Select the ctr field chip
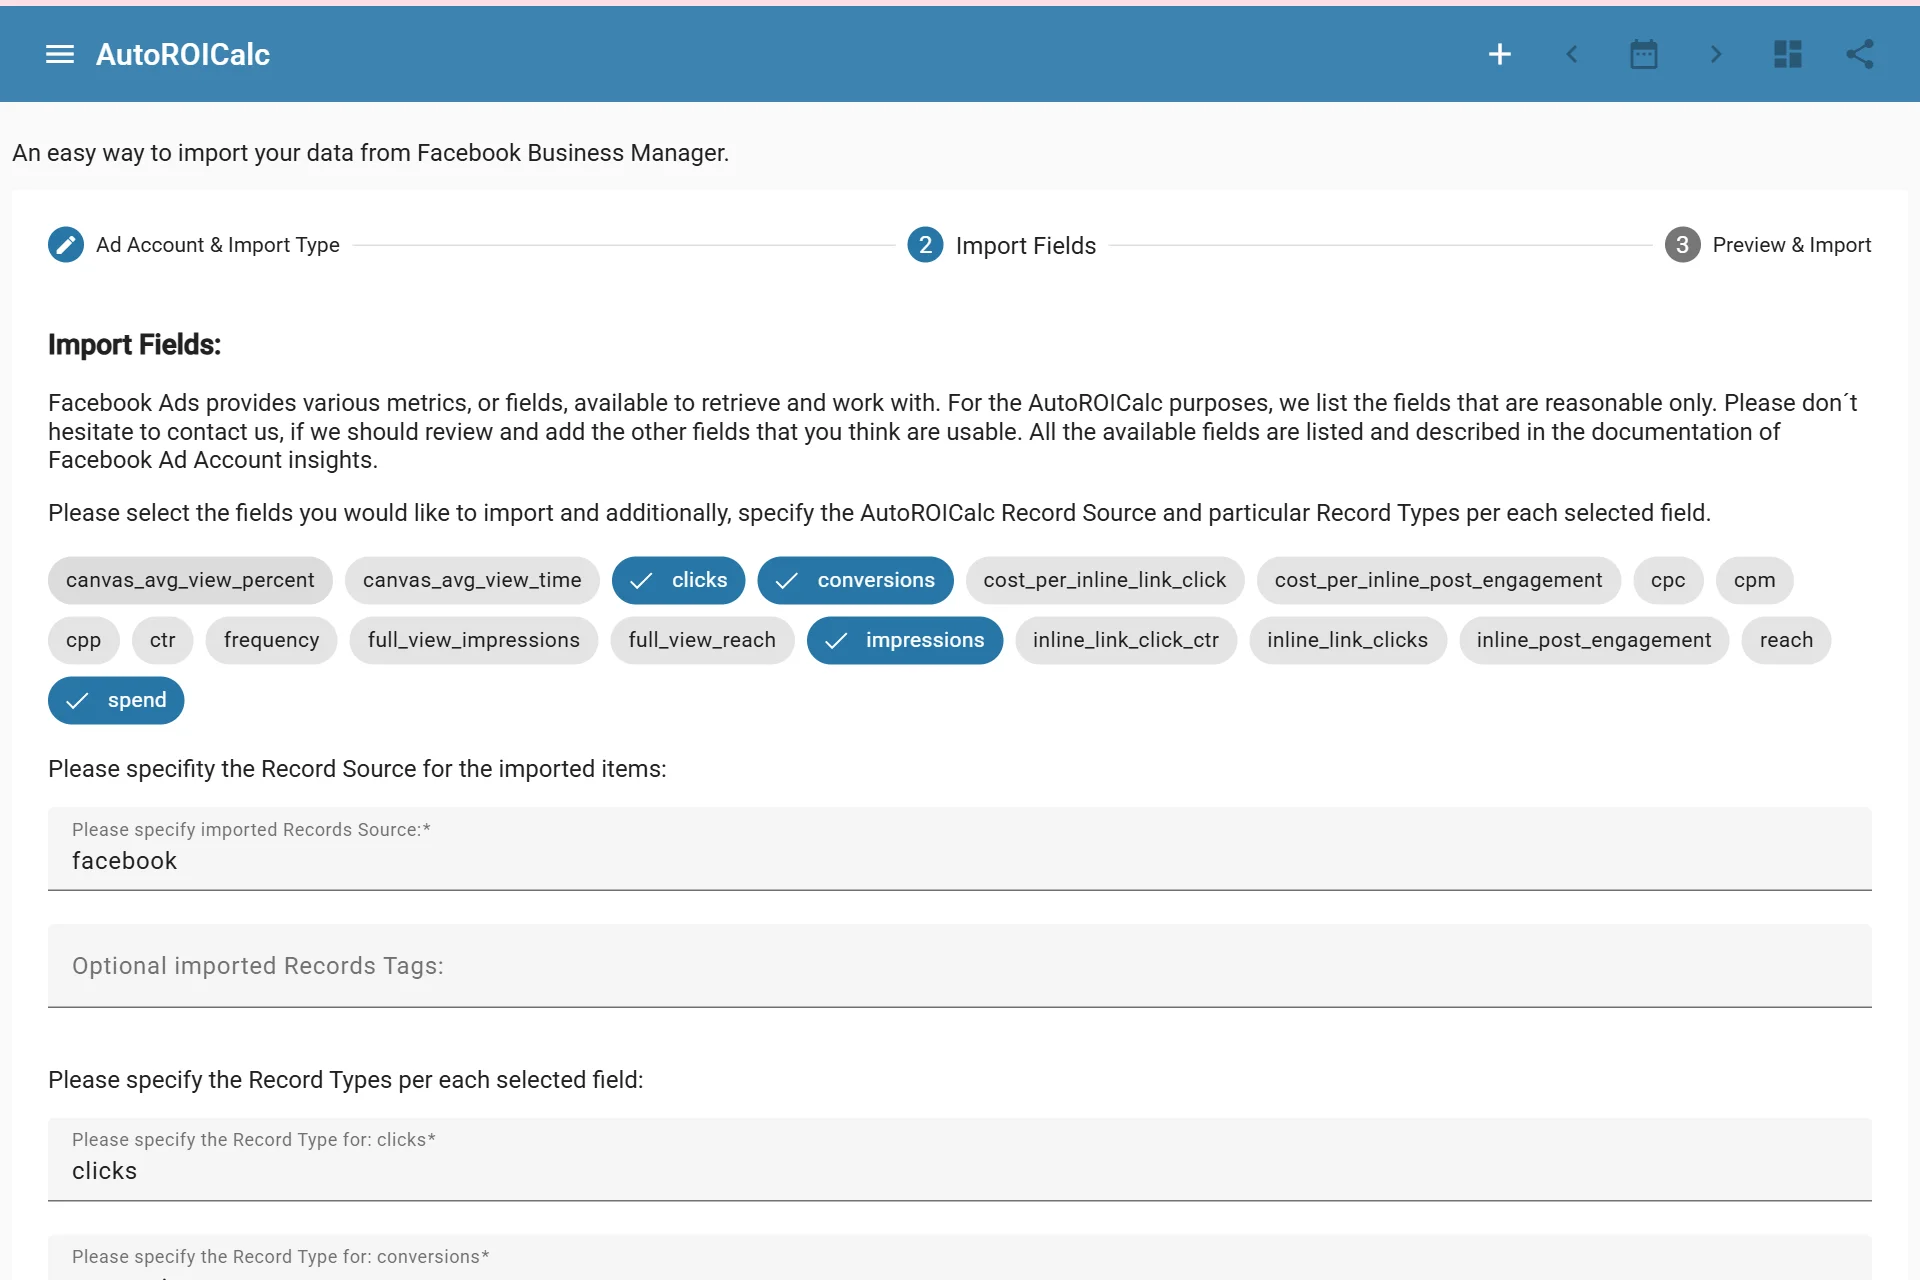 click(x=163, y=640)
